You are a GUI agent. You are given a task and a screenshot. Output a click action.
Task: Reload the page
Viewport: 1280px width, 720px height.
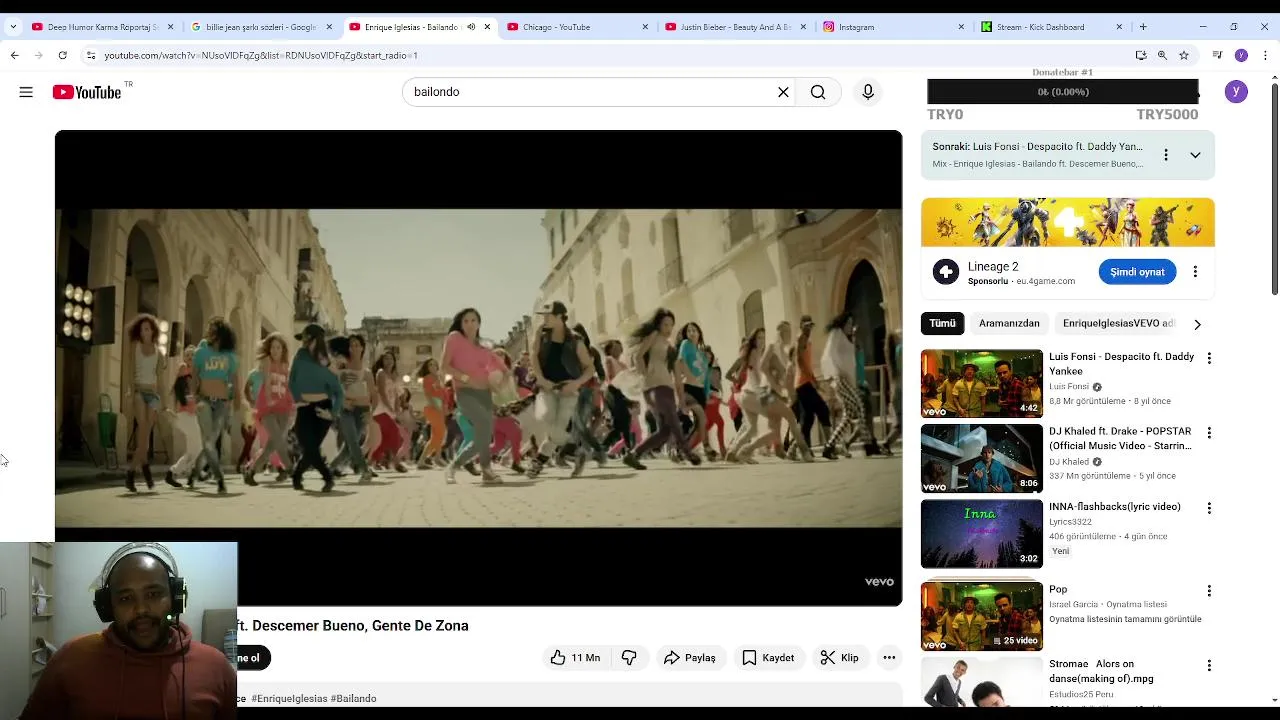[63, 55]
